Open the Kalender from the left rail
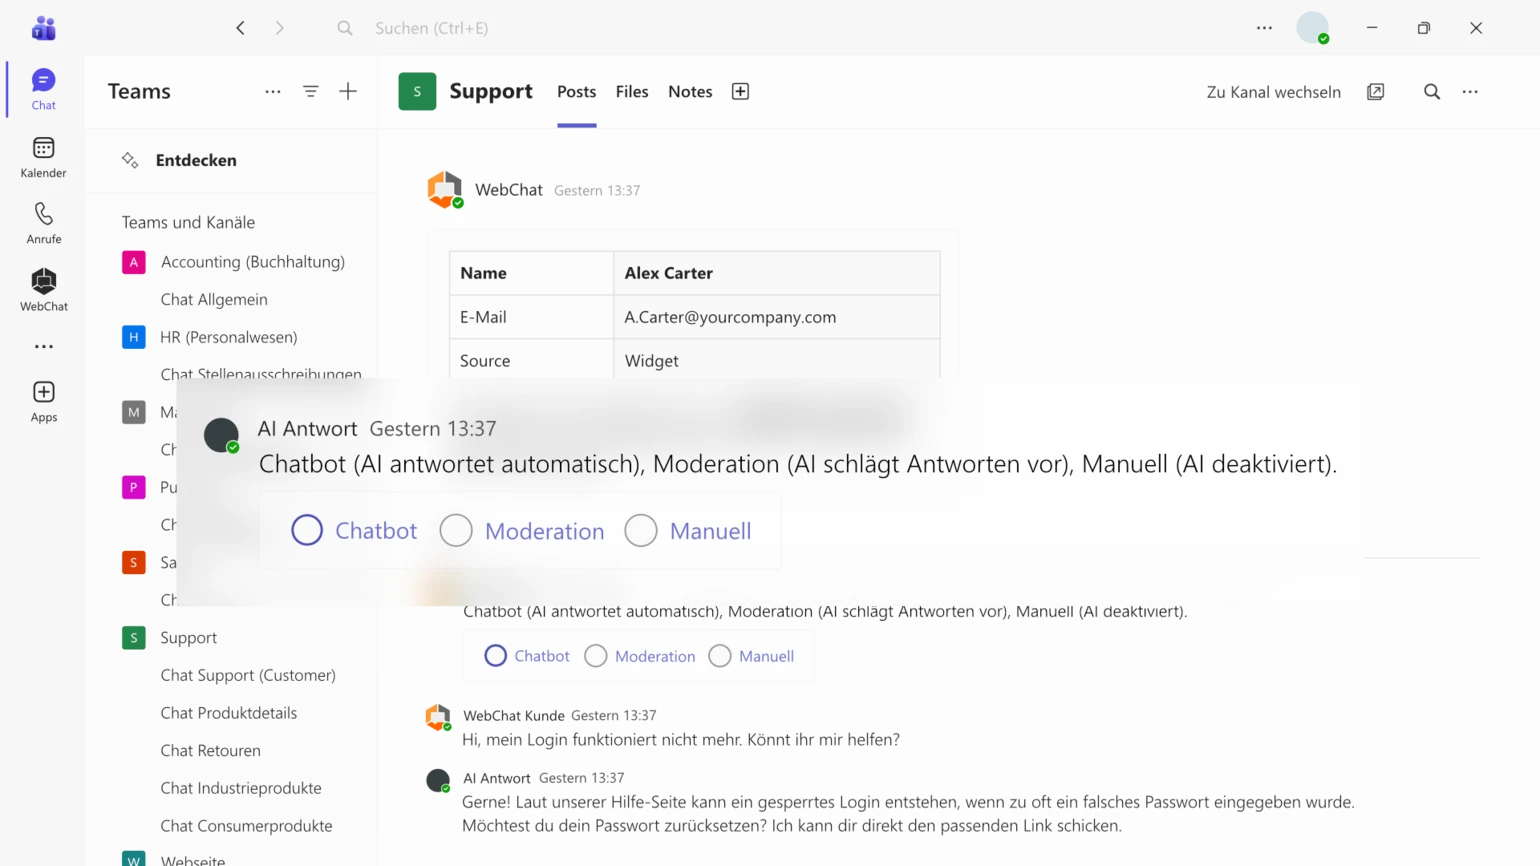The image size is (1540, 866). pos(43,157)
